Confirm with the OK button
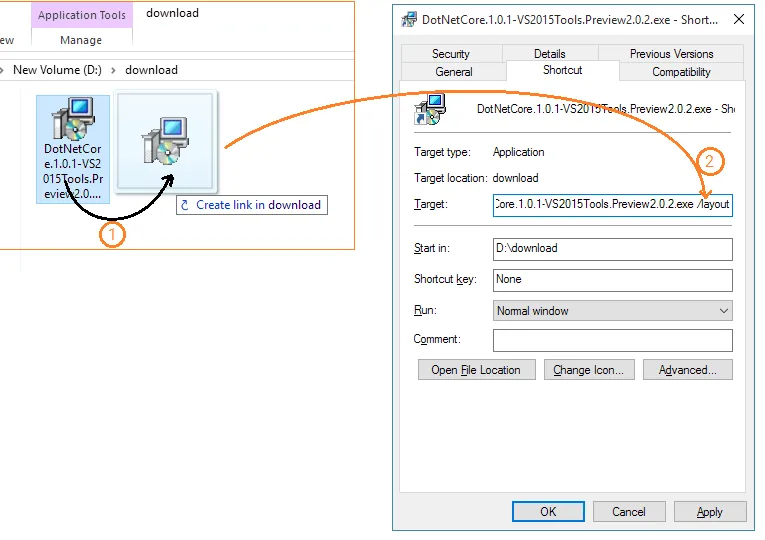765x540 pixels. click(548, 512)
